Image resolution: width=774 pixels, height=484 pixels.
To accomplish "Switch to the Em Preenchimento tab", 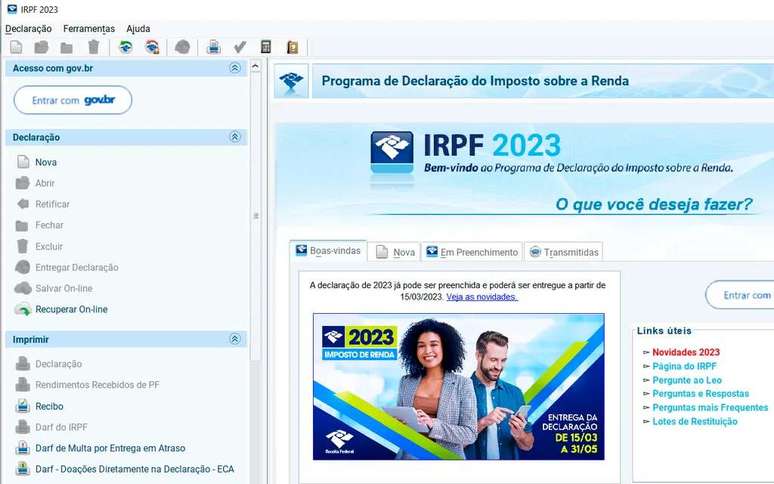I will 472,252.
